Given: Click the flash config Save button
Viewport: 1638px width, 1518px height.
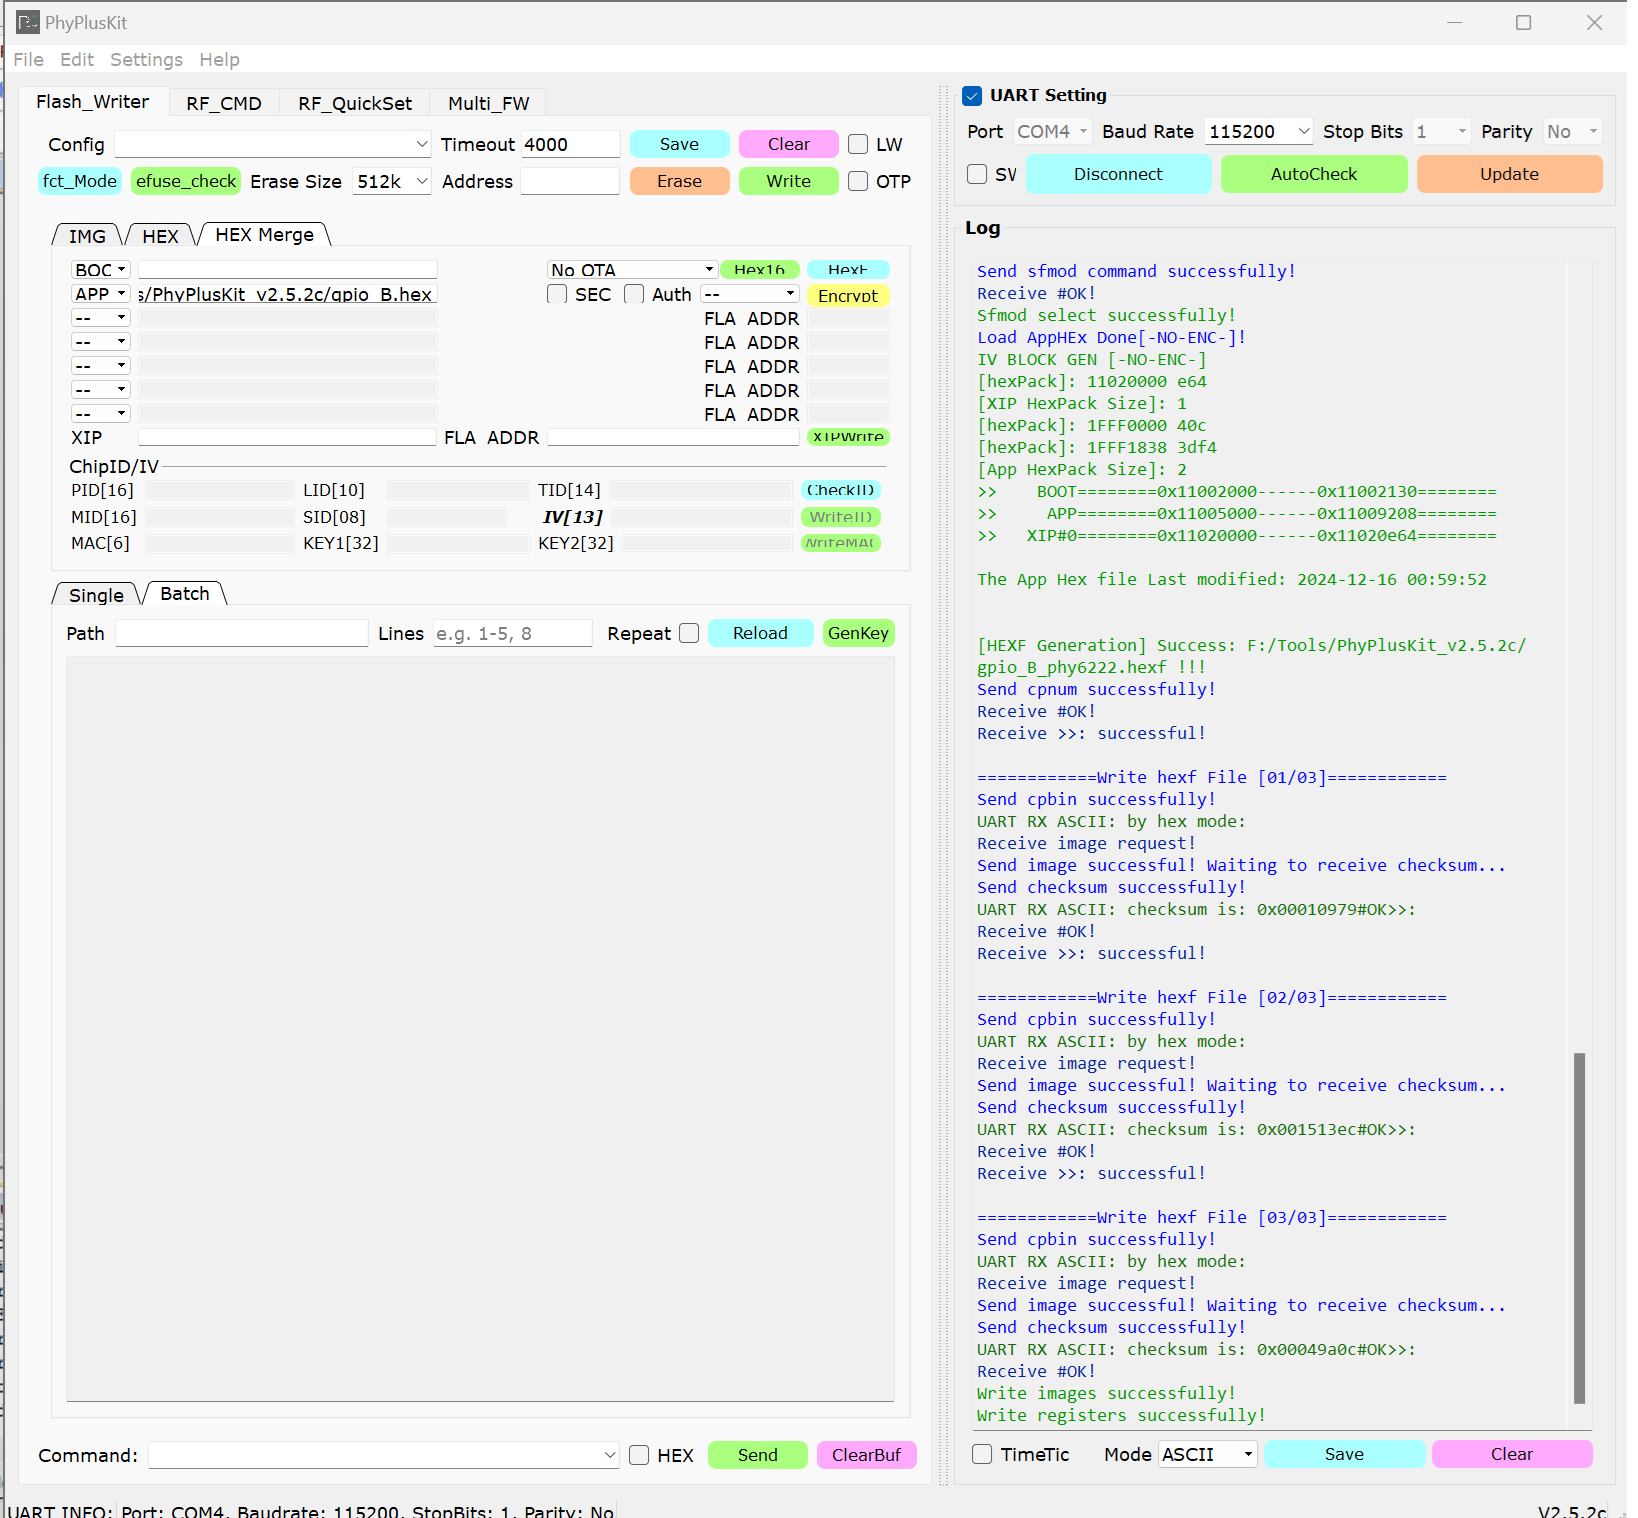Looking at the screenshot, I should tap(679, 144).
